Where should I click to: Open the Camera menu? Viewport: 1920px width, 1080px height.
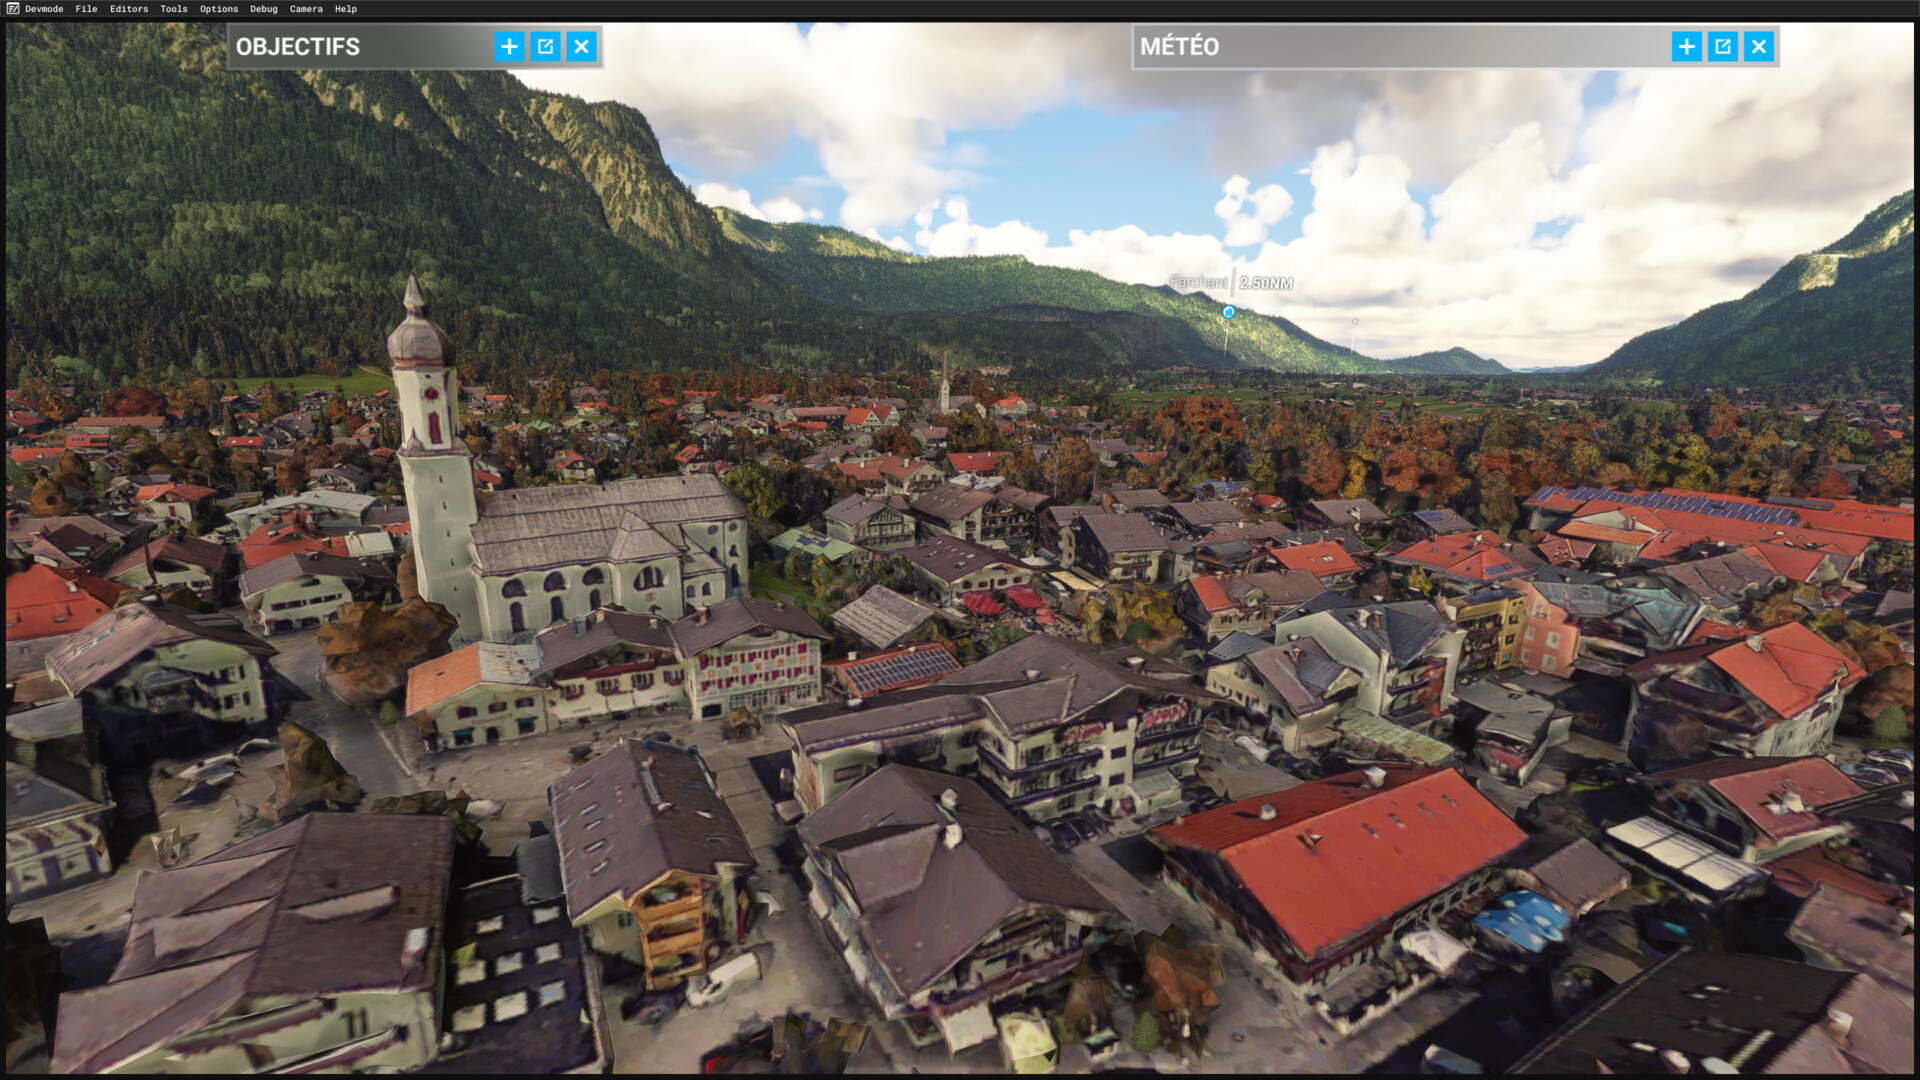(x=306, y=9)
